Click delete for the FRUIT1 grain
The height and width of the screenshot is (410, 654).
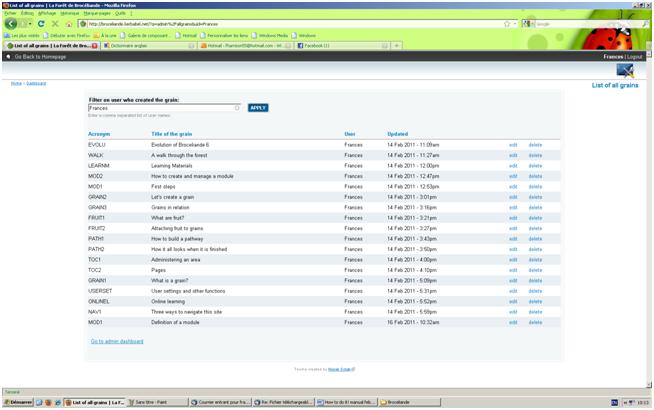pos(535,218)
